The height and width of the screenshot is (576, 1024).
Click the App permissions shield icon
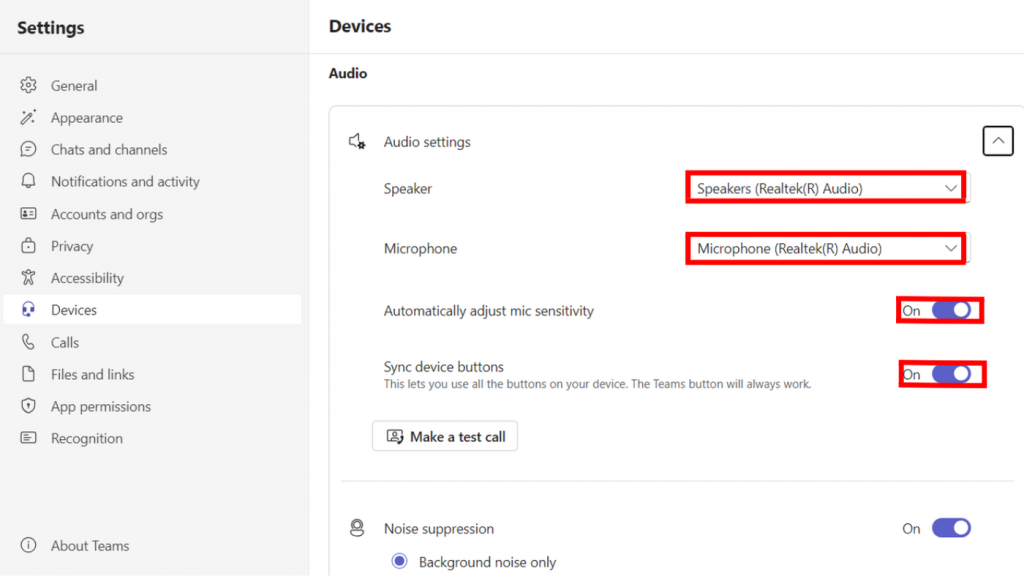click(28, 406)
